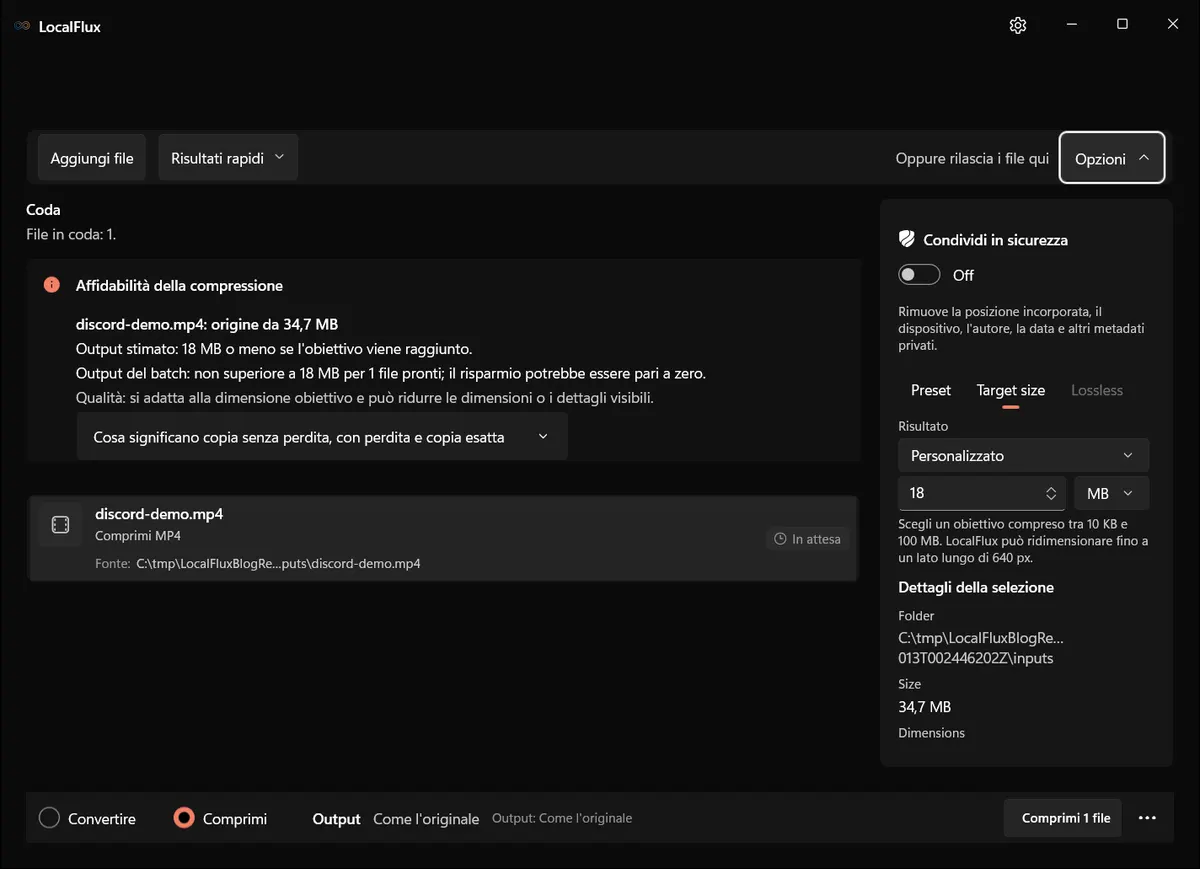The image size is (1200, 869).
Task: Select the discord-demo.mp4 queue item
Action: click(x=443, y=538)
